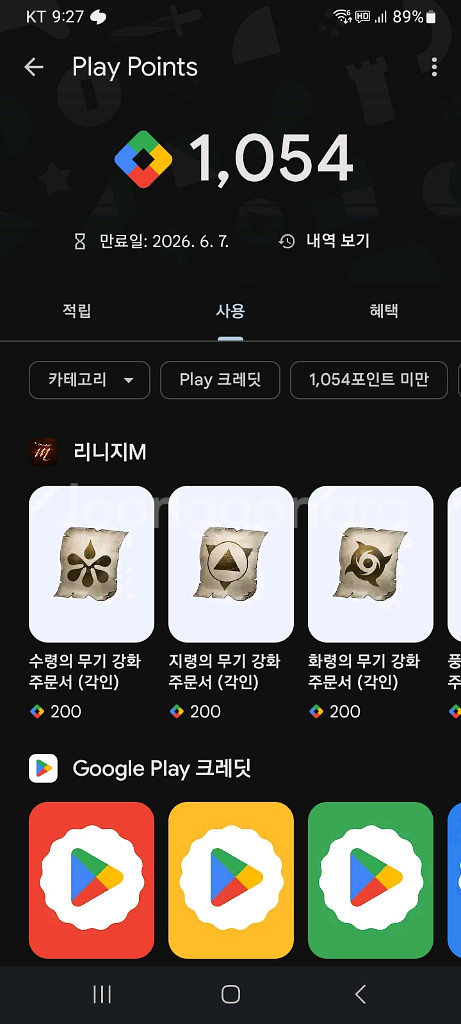Toggle the Play 크레딧 filter chip
Viewport: 461px width, 1024px height.
(x=220, y=380)
